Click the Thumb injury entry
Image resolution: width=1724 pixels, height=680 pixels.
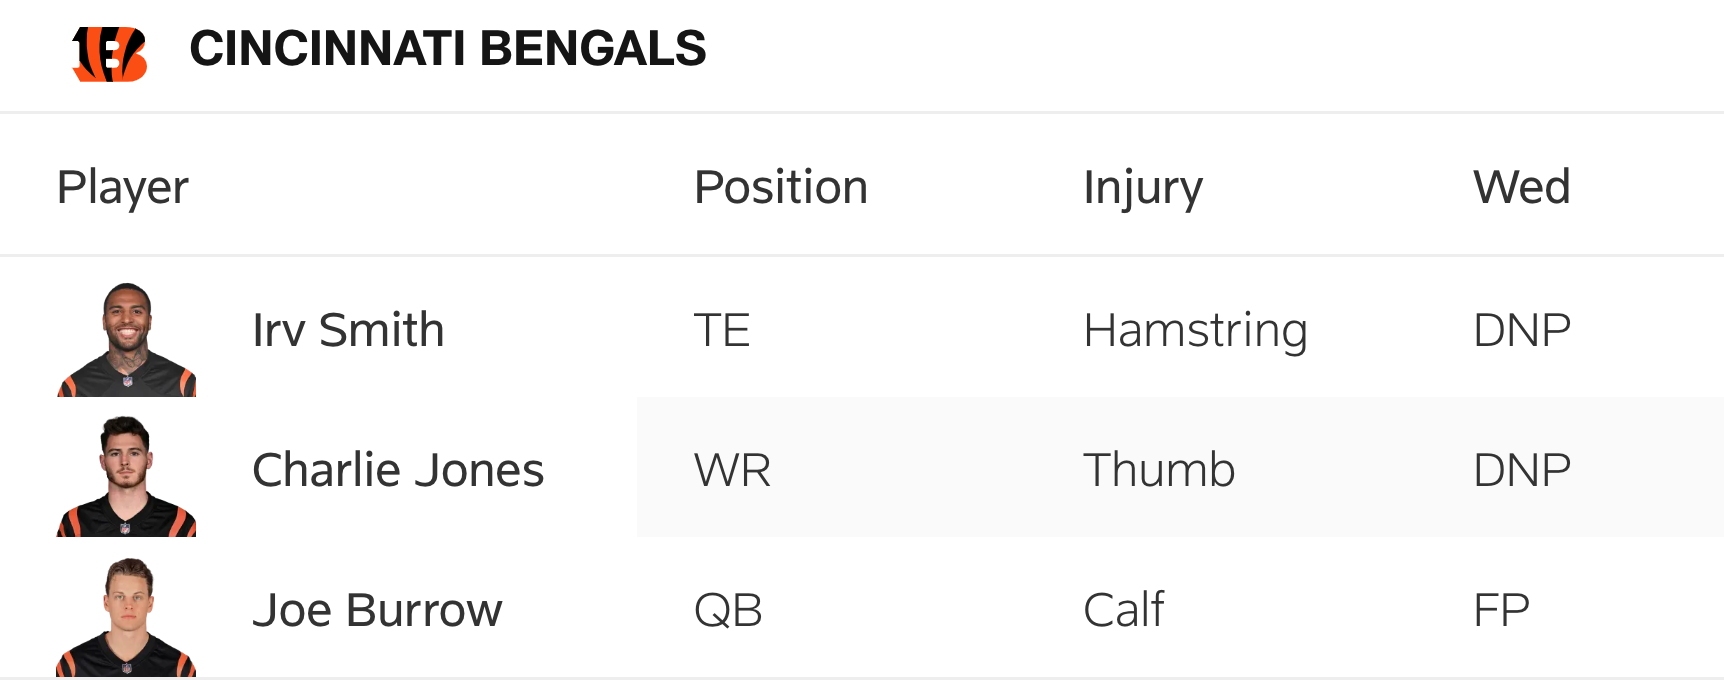(1159, 470)
